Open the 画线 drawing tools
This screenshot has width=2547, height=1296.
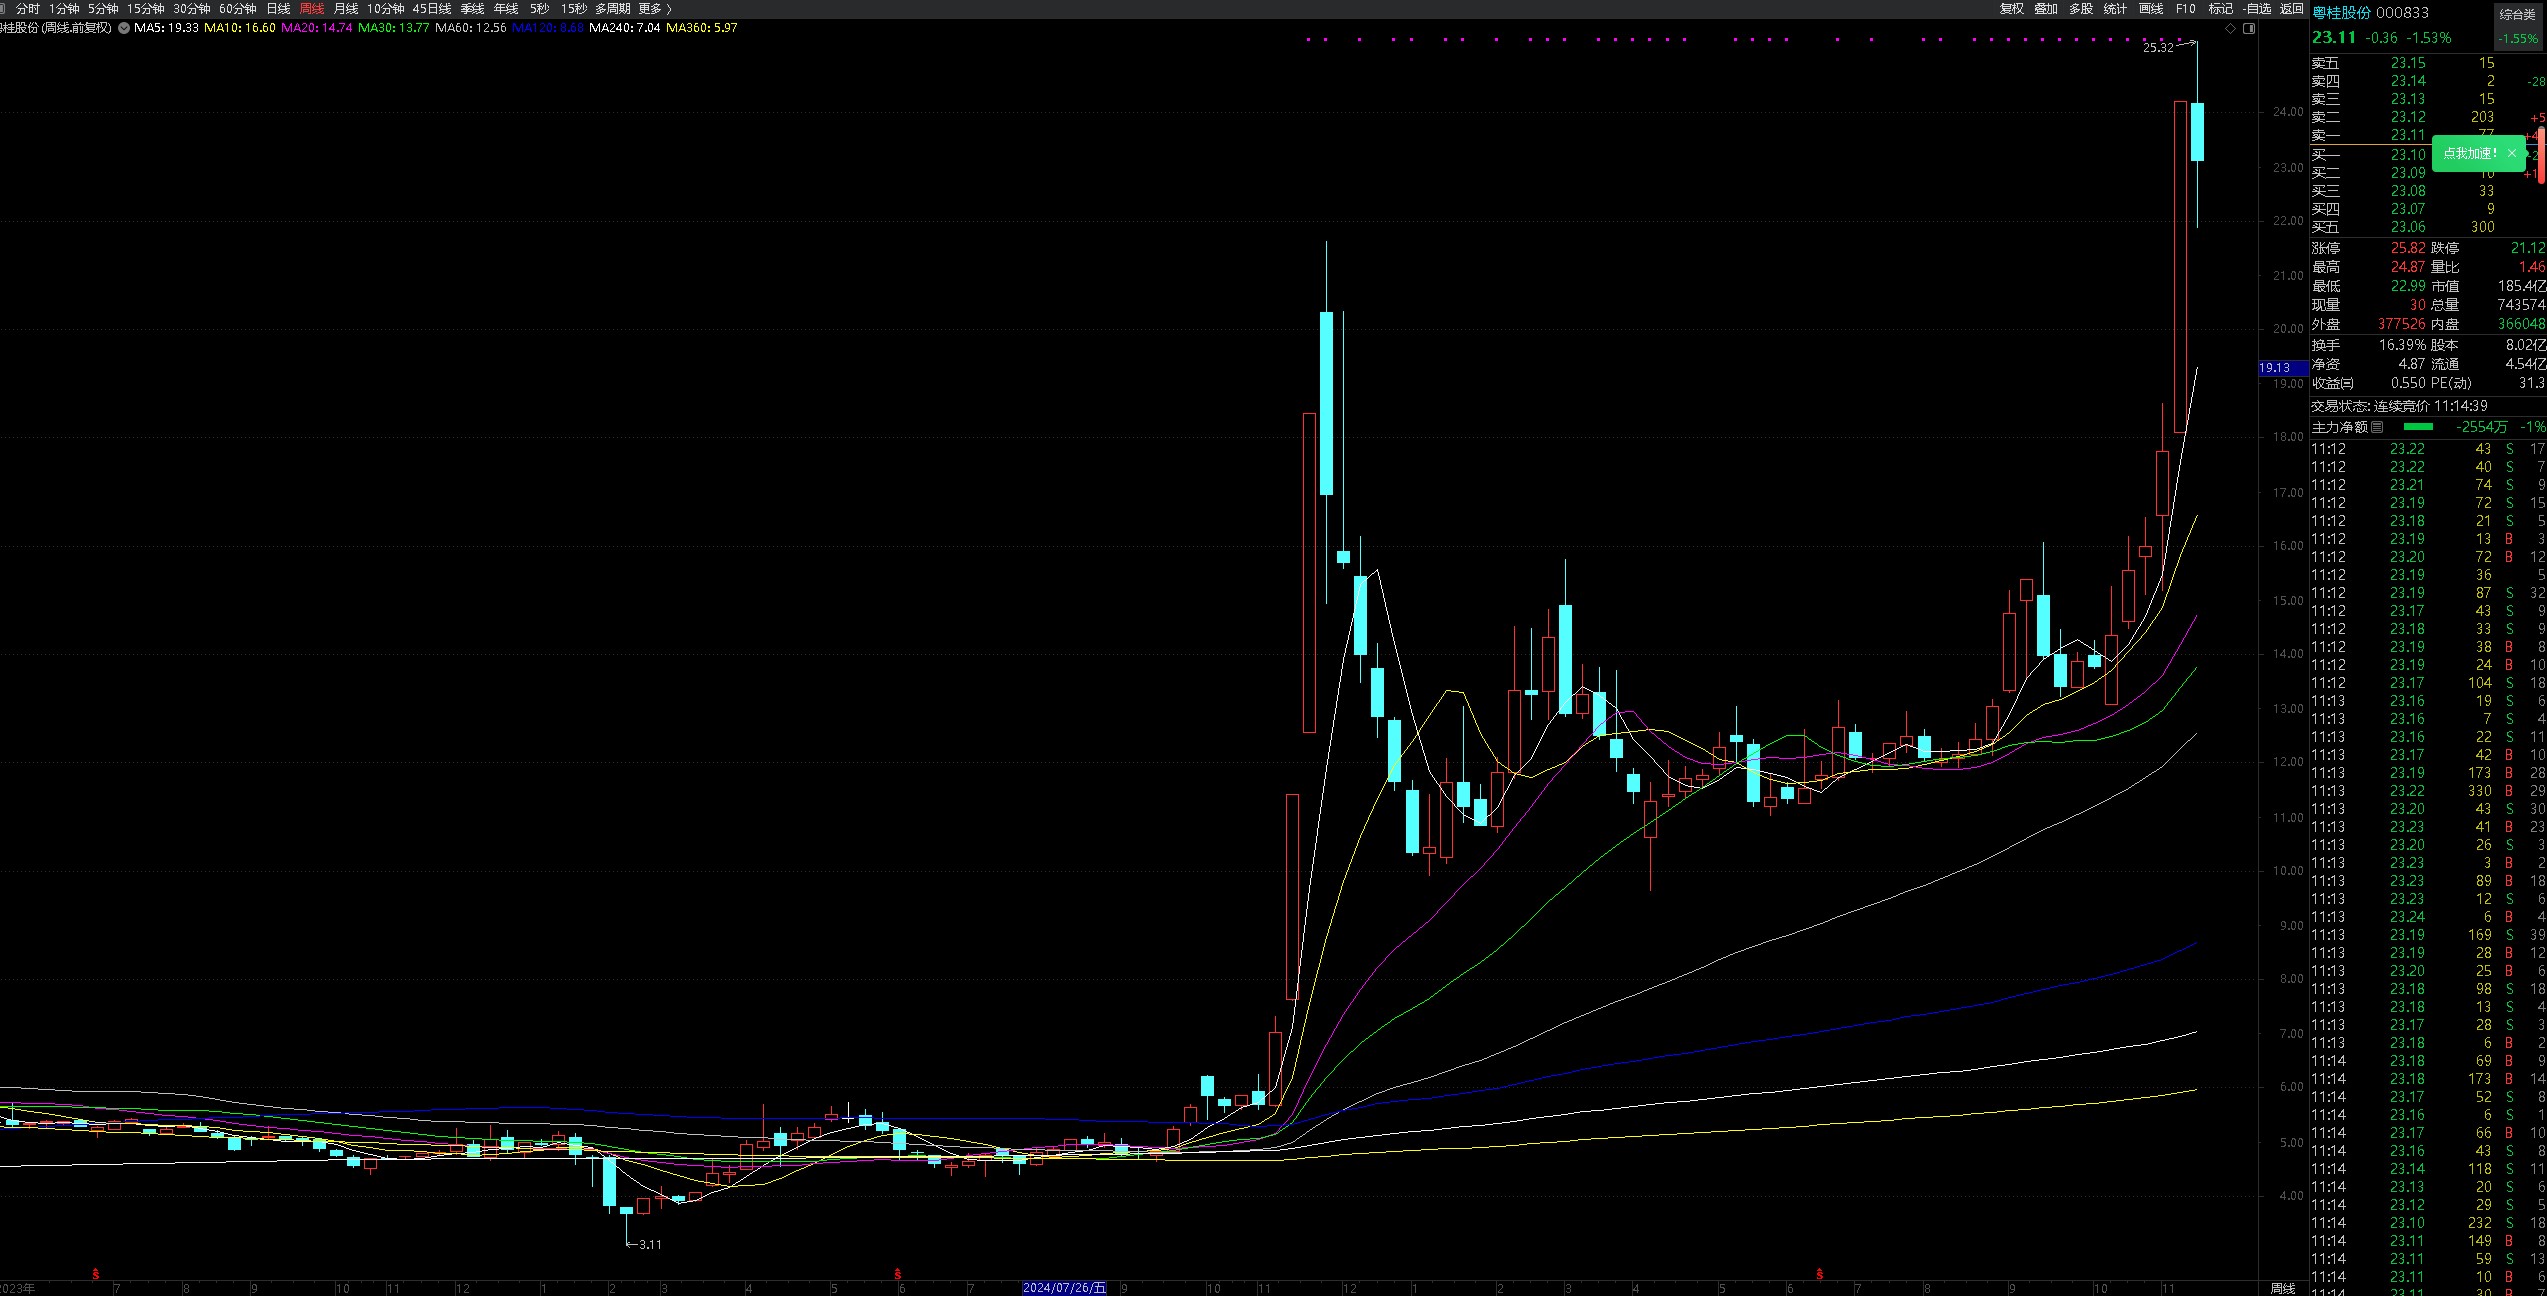[2151, 9]
